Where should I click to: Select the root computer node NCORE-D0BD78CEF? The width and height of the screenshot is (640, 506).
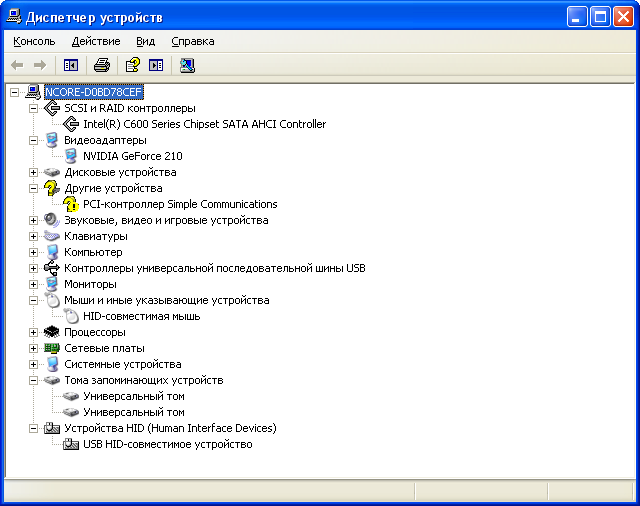point(95,92)
